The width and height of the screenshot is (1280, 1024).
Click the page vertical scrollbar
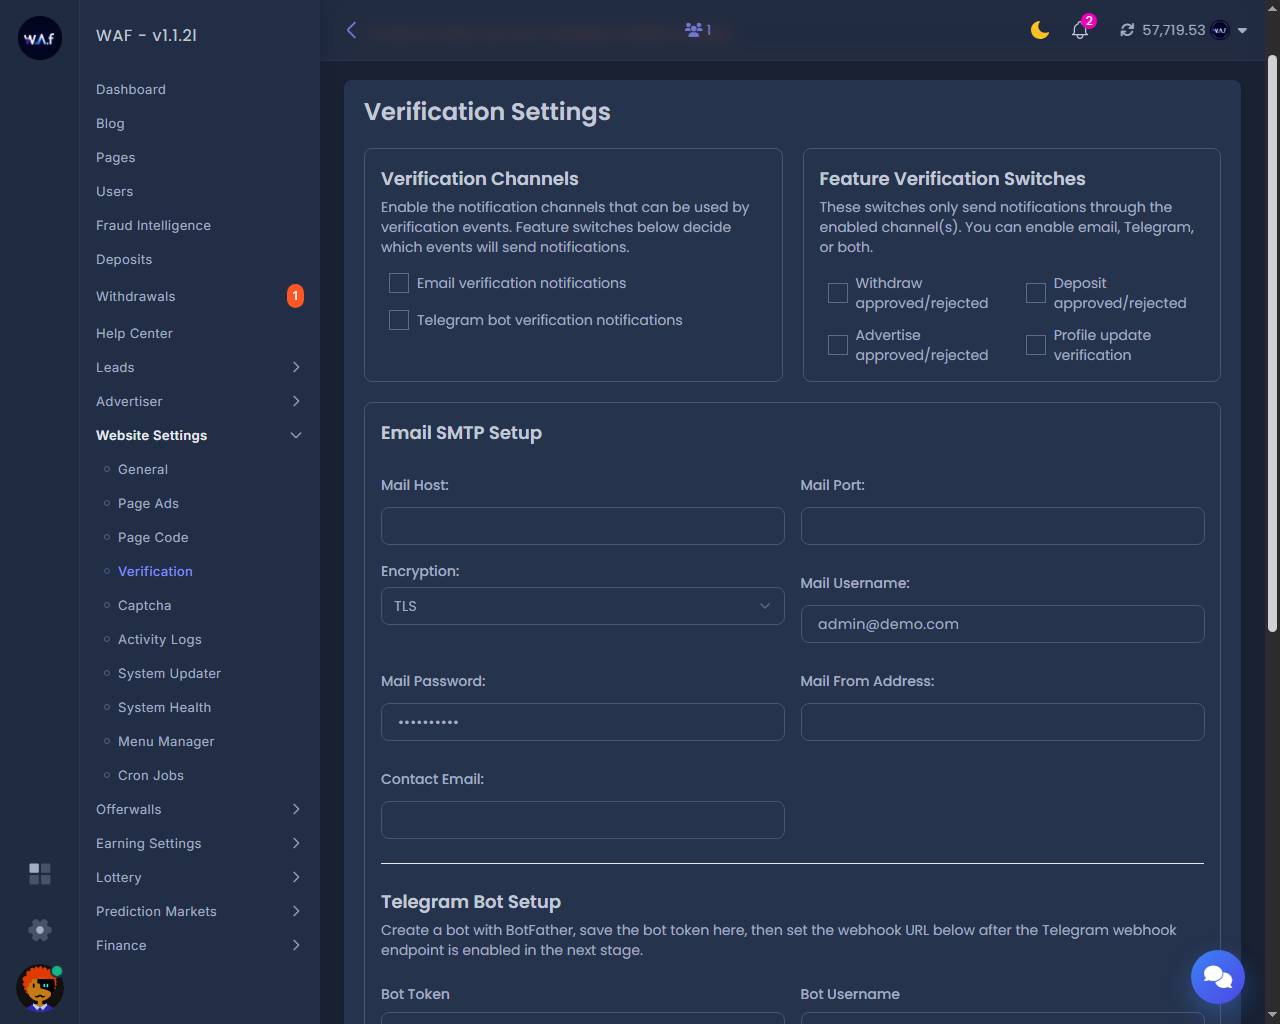click(1272, 343)
